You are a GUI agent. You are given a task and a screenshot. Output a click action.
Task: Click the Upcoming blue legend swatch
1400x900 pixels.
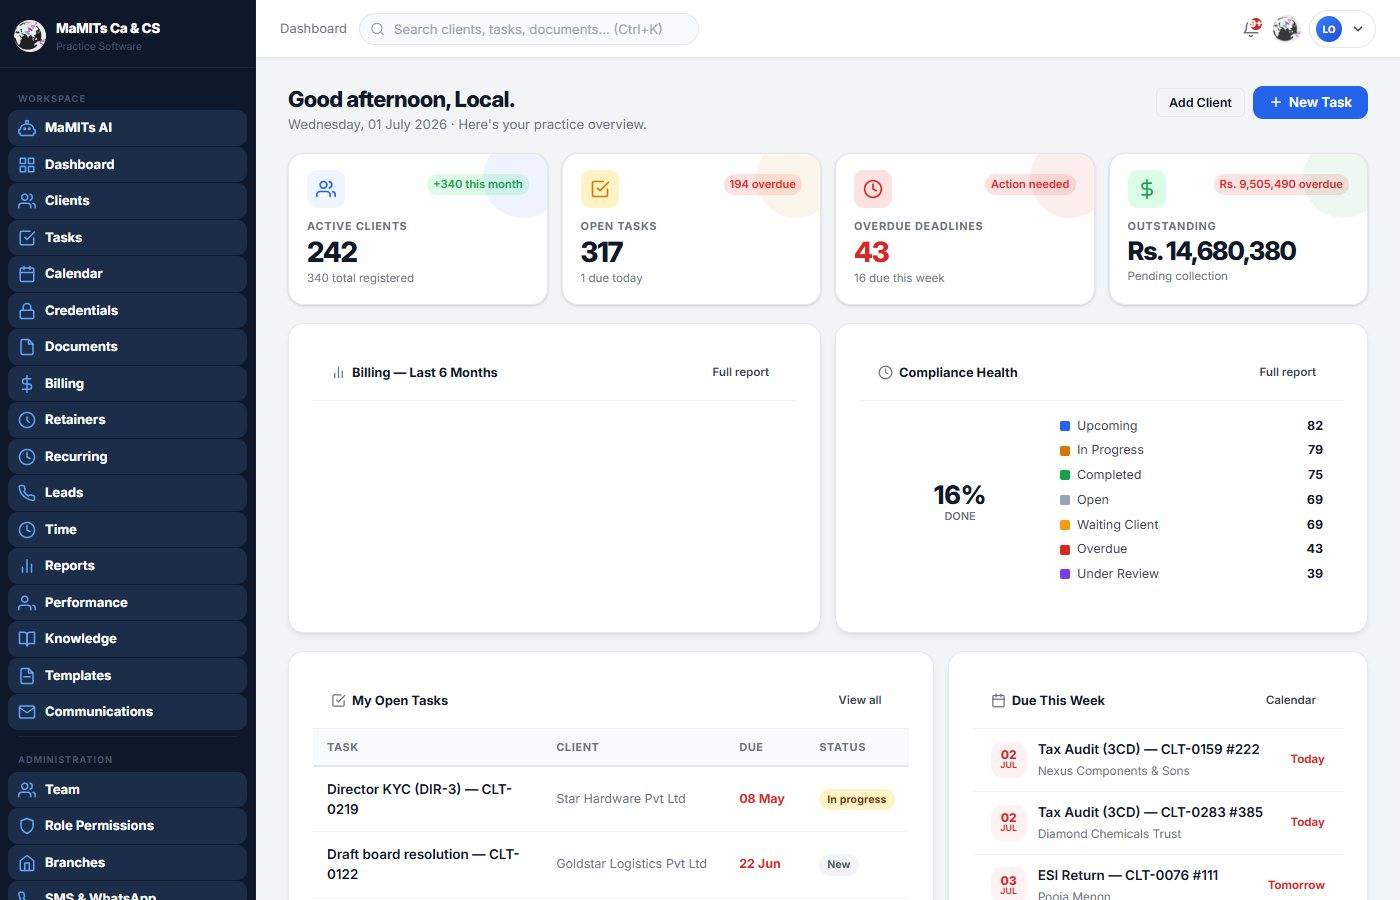1065,426
